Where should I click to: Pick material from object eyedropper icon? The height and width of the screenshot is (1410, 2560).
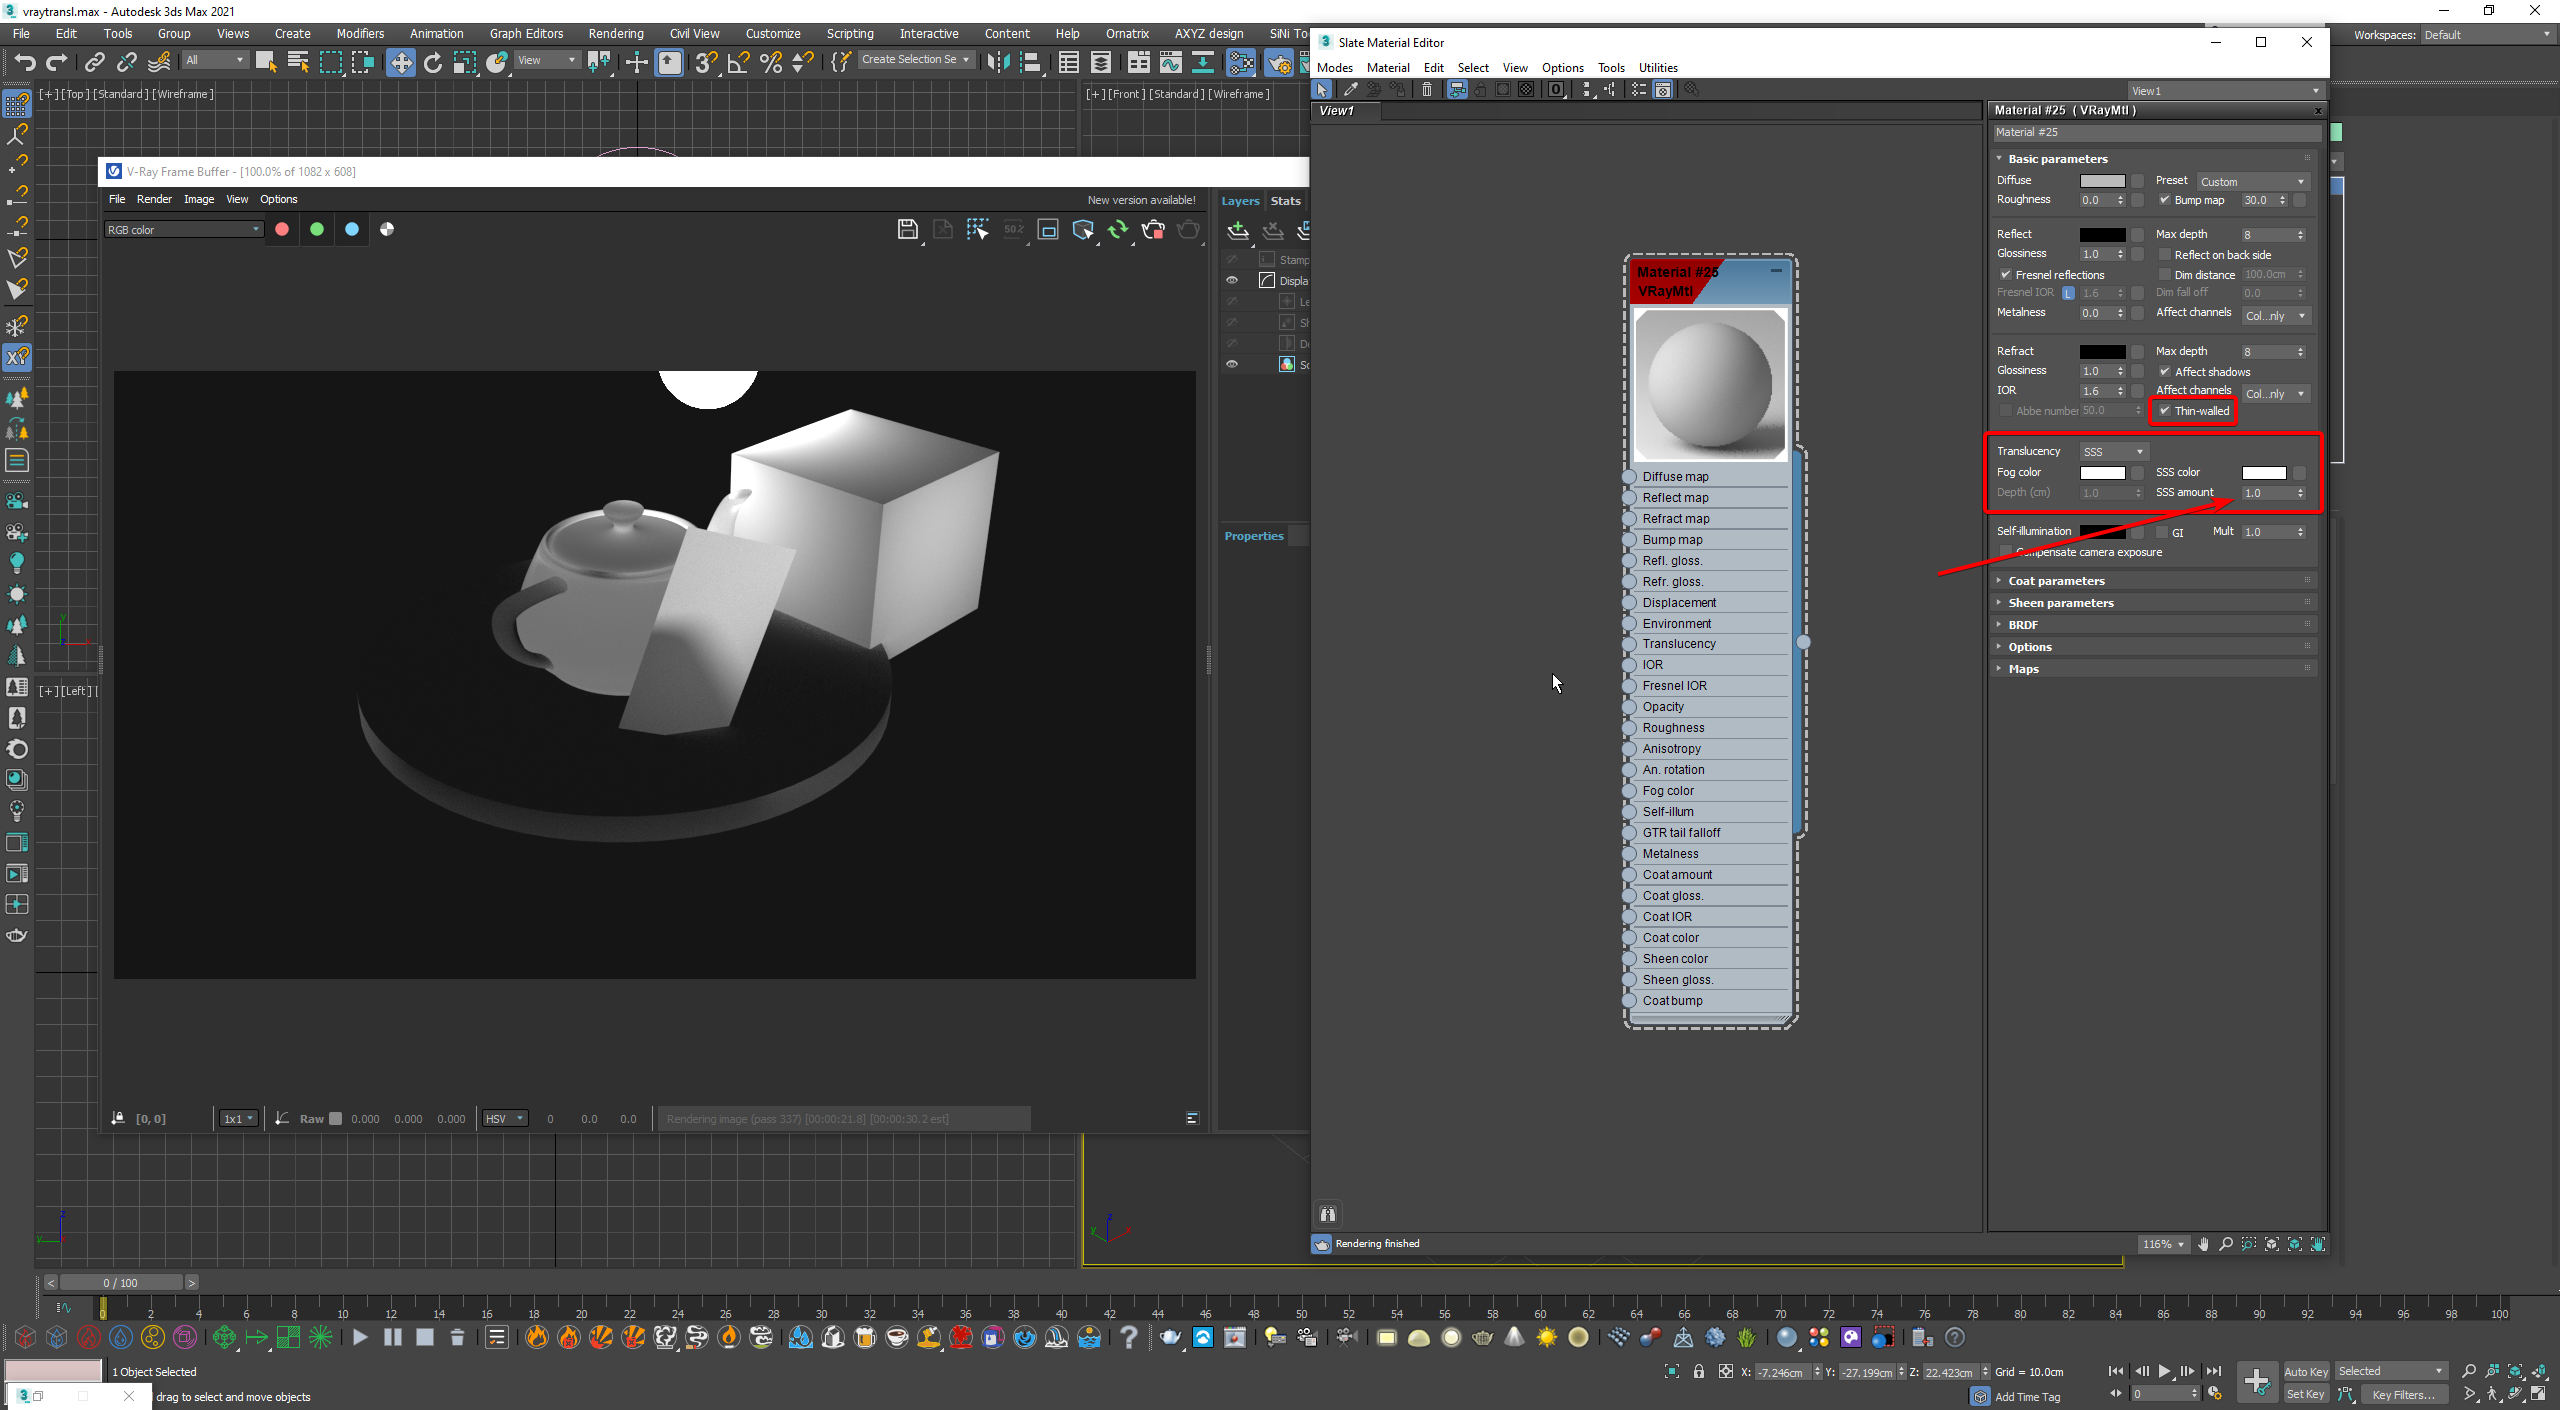pos(1350,90)
